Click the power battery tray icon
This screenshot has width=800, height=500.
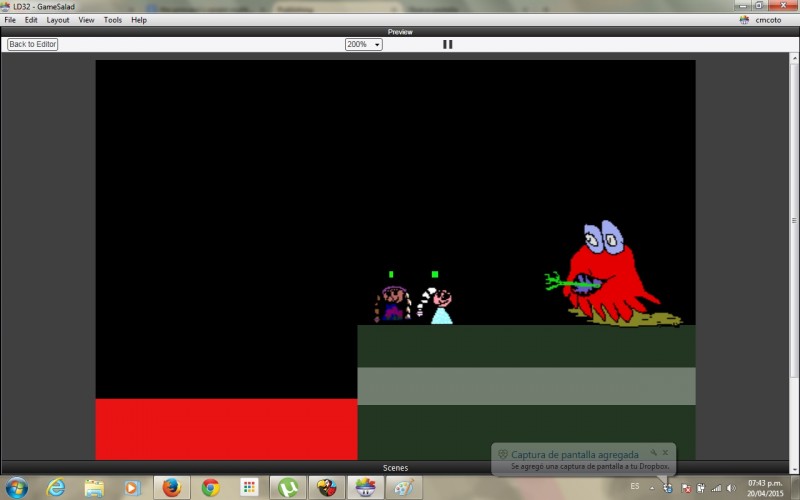701,488
